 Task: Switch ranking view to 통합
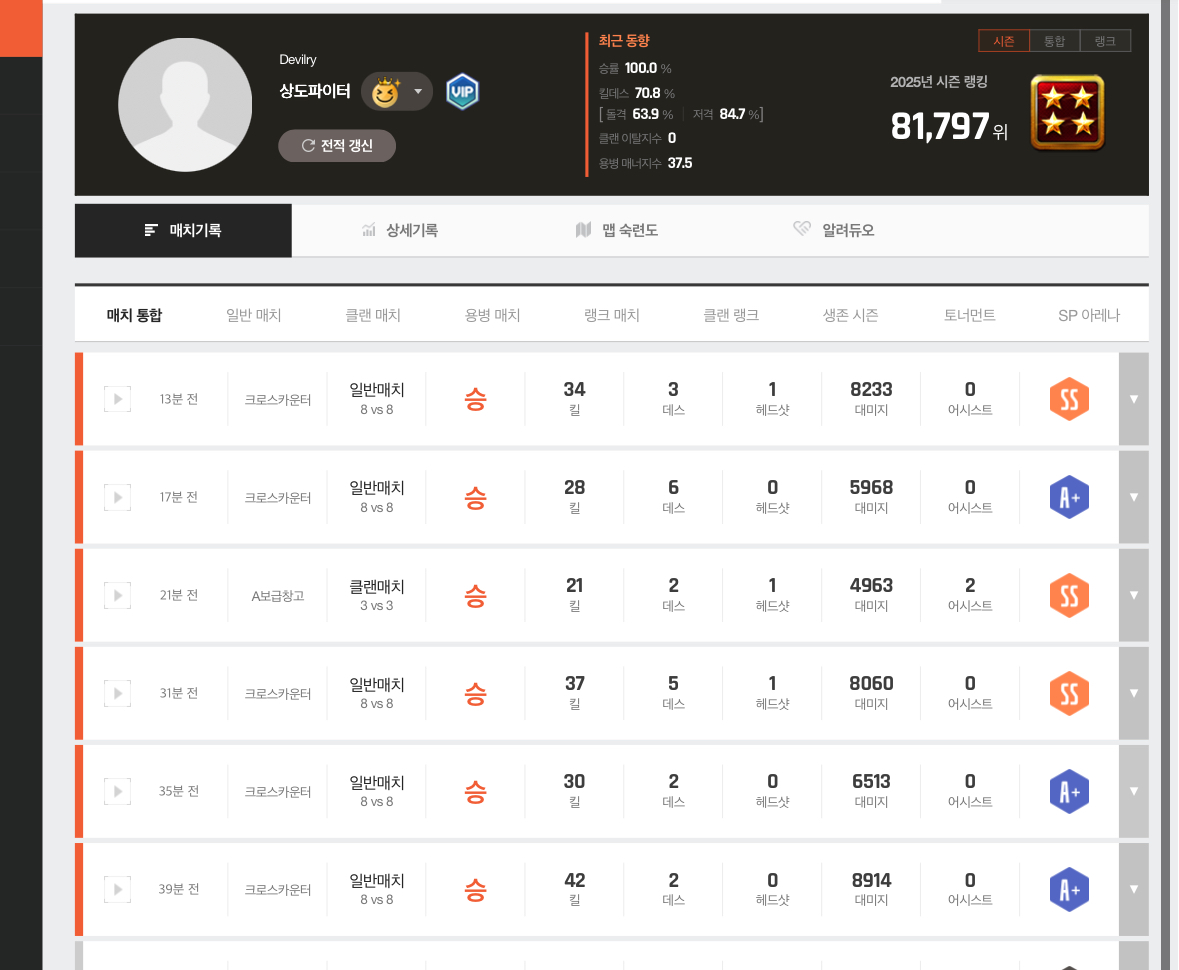[1054, 41]
